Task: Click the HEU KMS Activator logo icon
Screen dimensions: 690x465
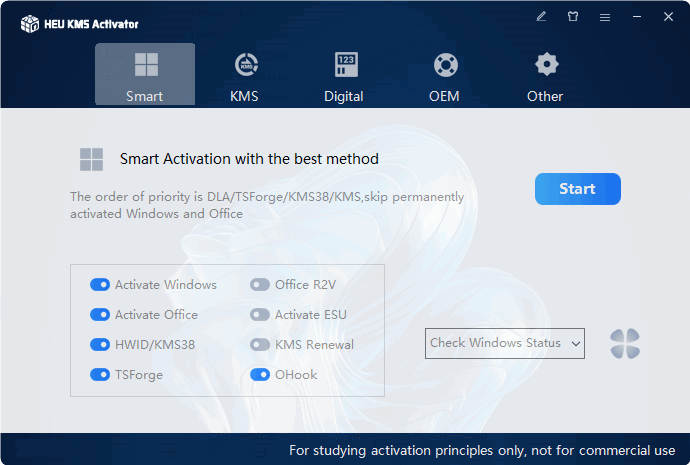Action: pos(29,23)
